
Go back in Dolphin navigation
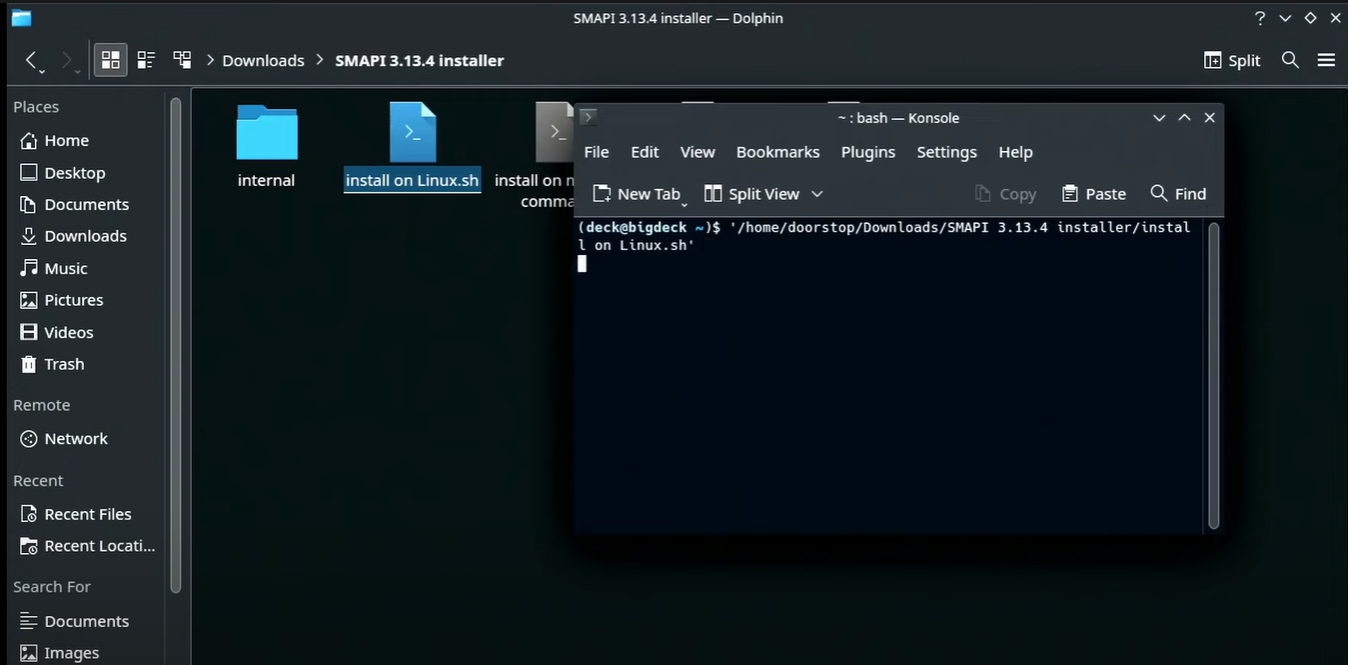coord(32,60)
